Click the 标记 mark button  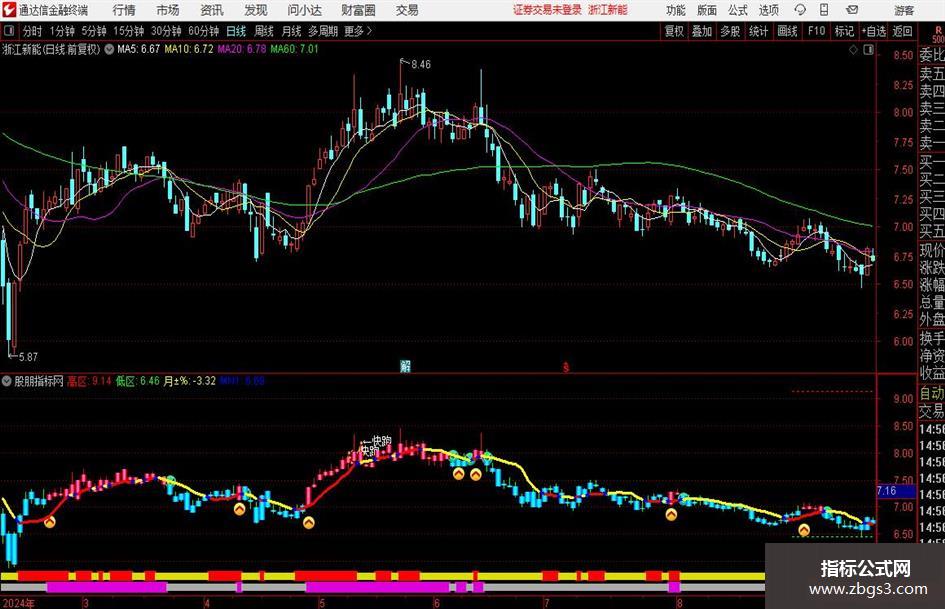[x=844, y=31]
